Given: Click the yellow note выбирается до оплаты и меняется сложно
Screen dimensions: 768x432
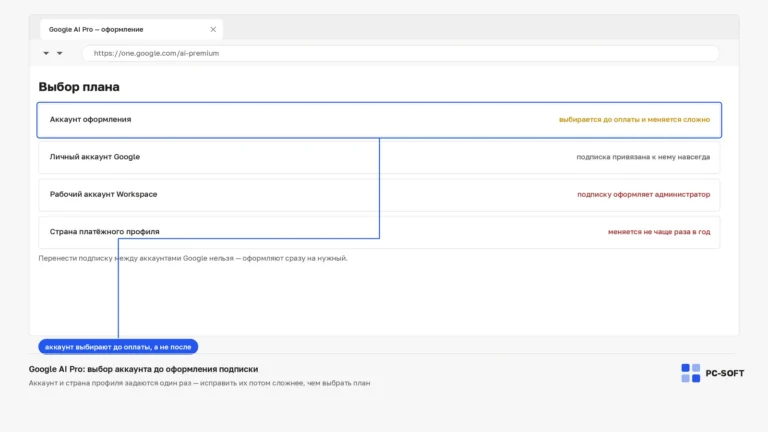Looking at the screenshot, I should click(x=634, y=120).
